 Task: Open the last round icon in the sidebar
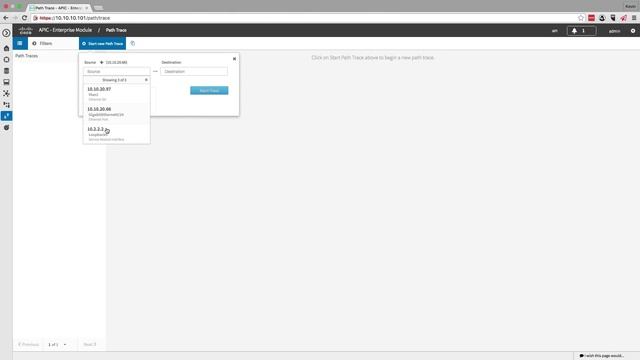click(x=6, y=128)
